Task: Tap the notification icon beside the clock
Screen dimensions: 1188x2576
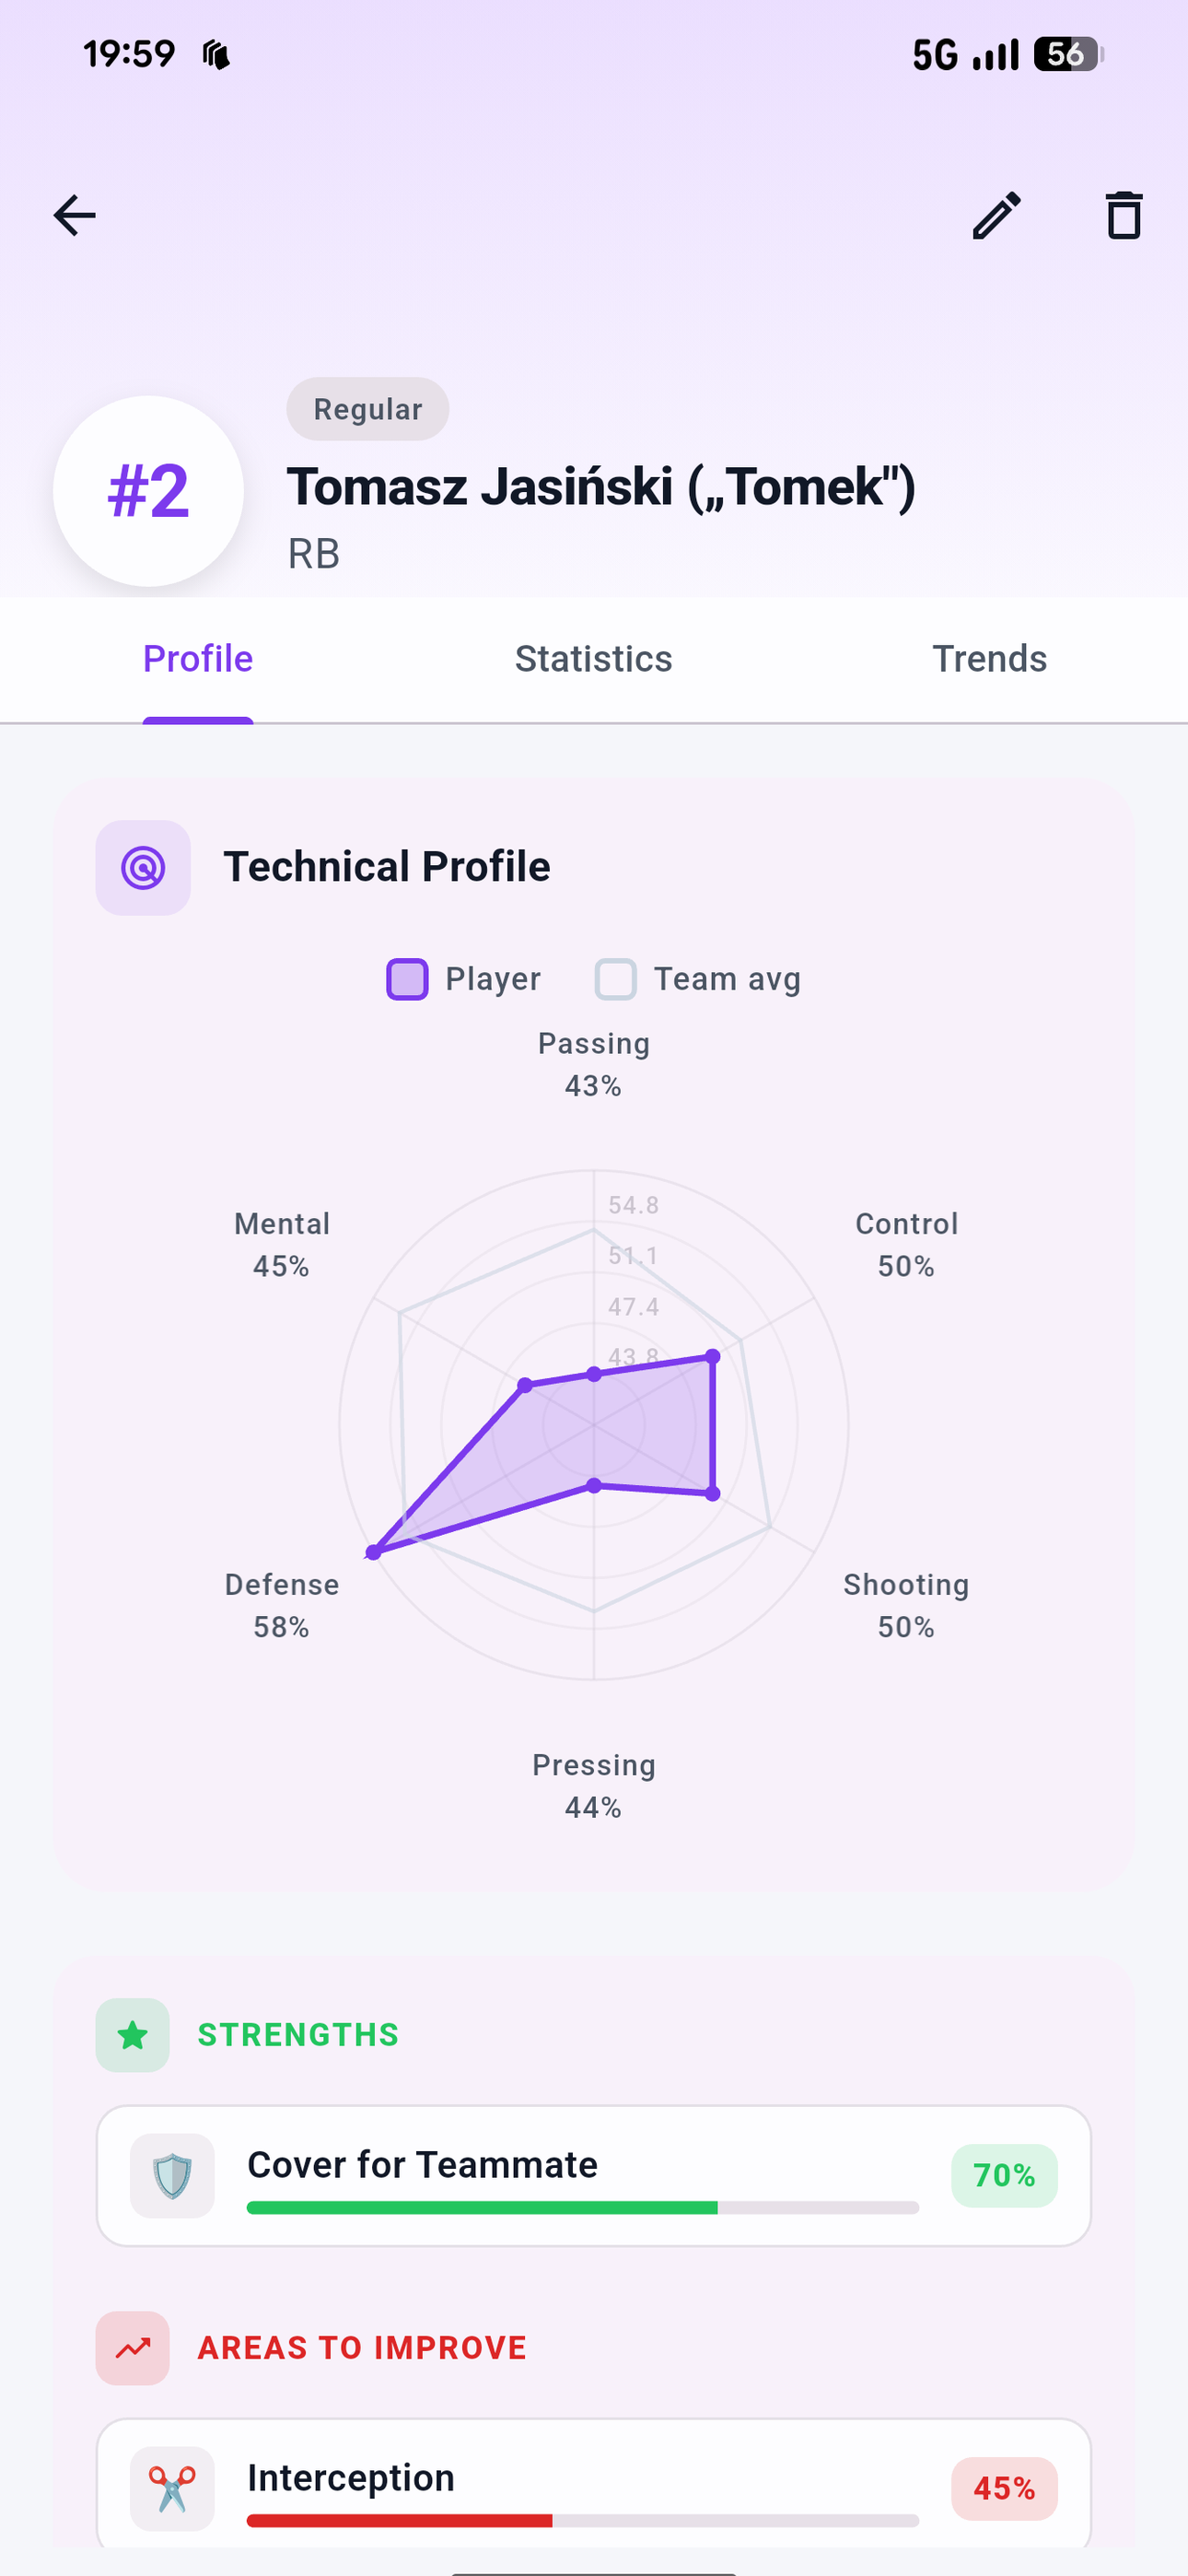Action: click(218, 55)
